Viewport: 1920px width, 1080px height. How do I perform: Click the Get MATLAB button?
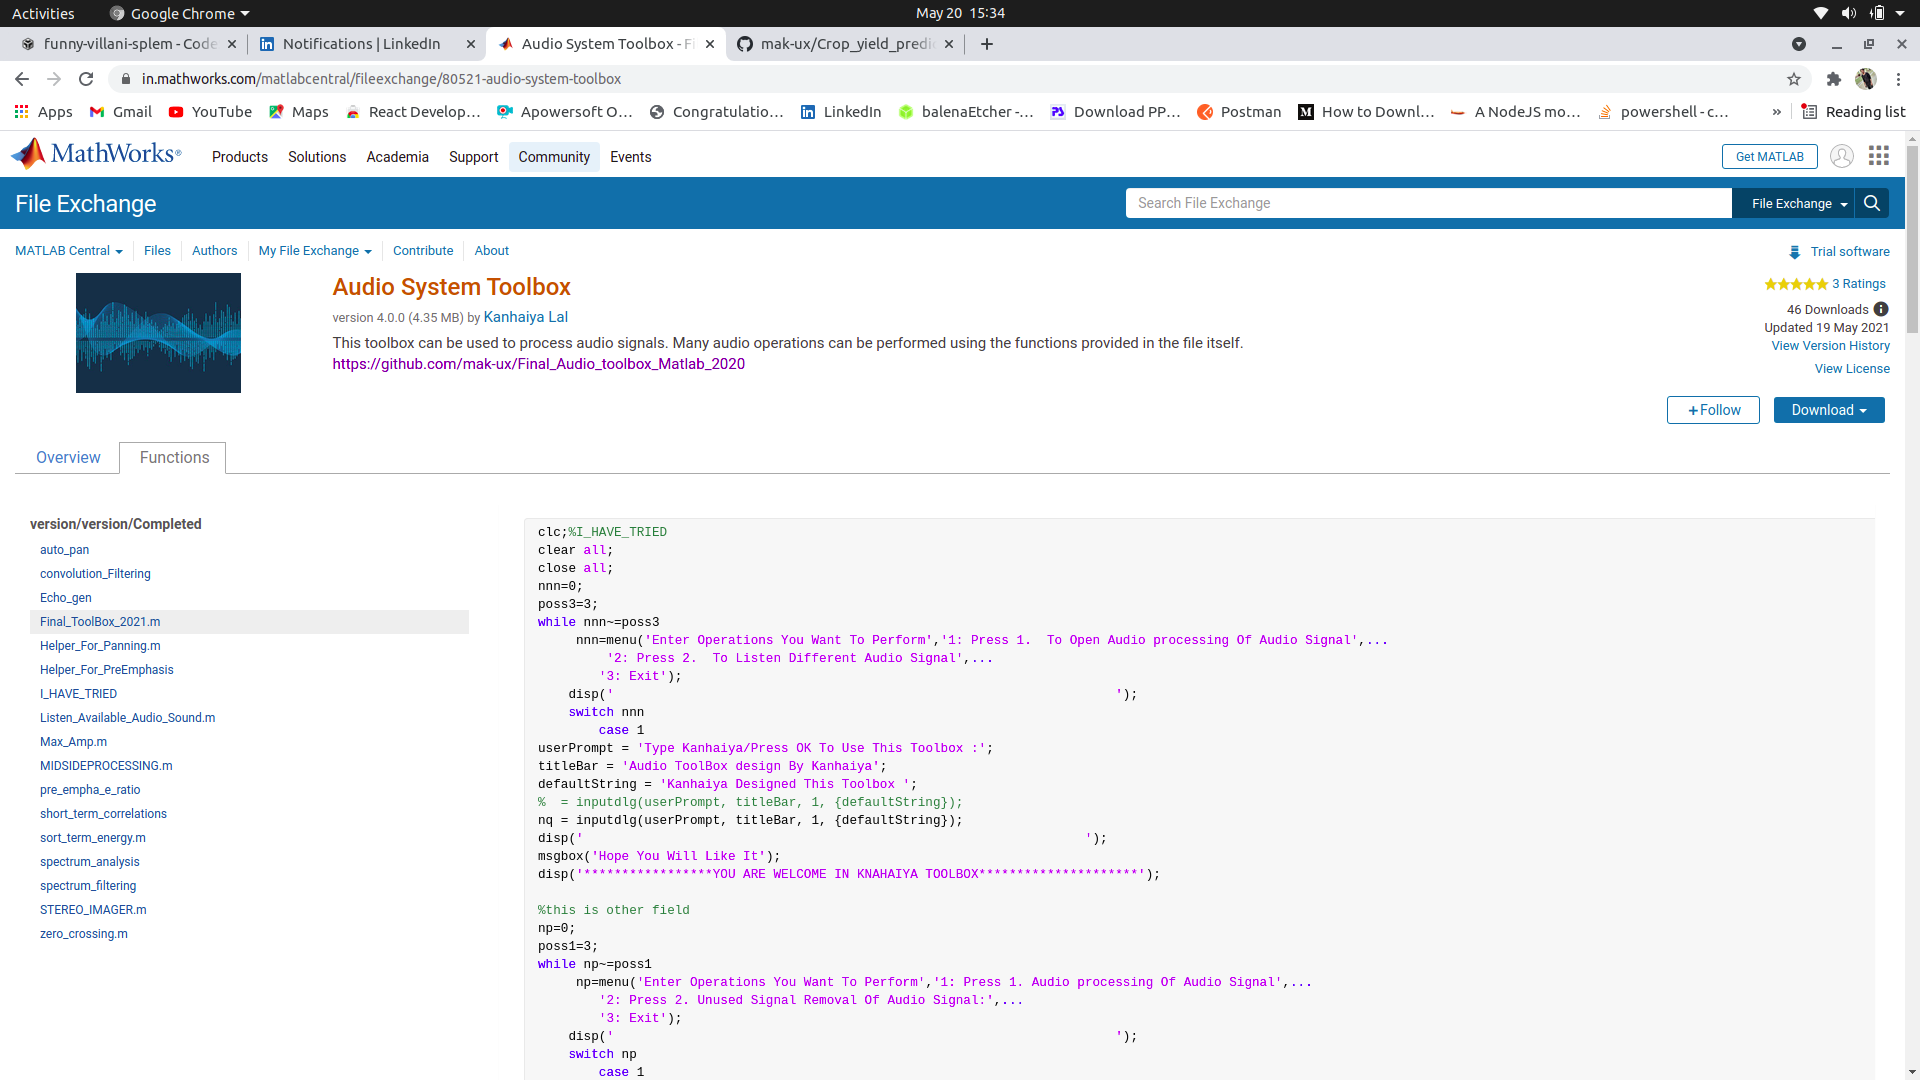pyautogui.click(x=1769, y=157)
